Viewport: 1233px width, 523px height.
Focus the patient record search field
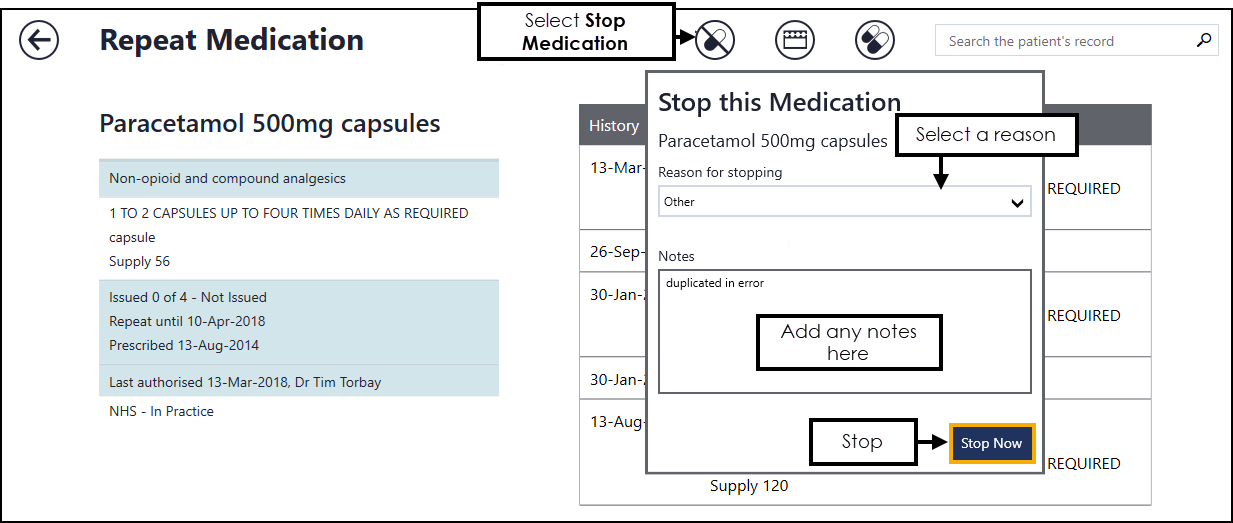1060,41
